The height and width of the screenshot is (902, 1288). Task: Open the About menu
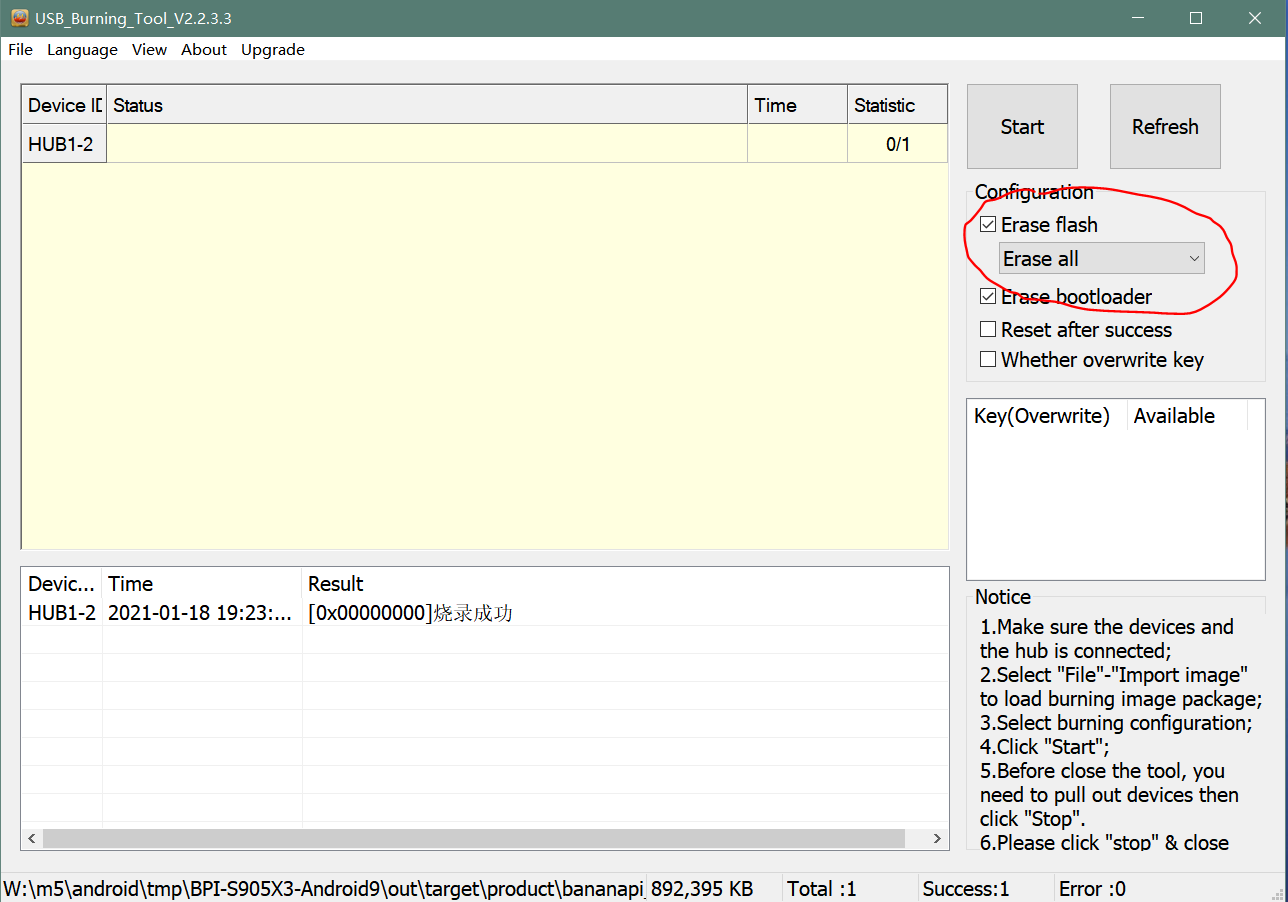pyautogui.click(x=204, y=49)
